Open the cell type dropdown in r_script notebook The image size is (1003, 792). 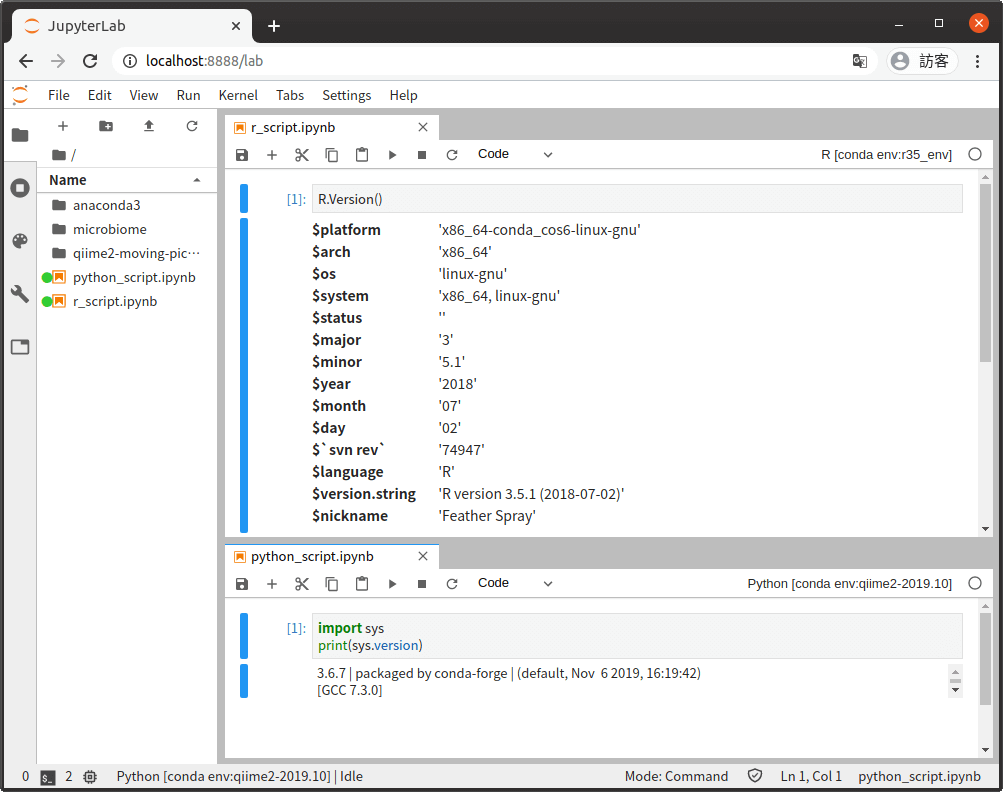(x=515, y=154)
